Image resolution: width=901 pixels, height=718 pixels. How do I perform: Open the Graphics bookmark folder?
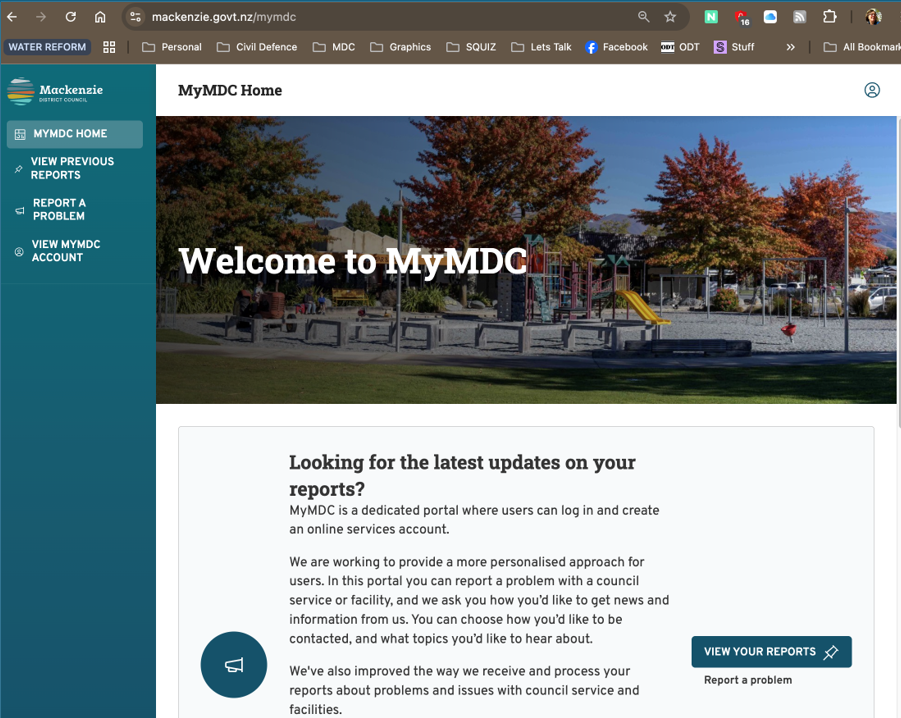(400, 47)
